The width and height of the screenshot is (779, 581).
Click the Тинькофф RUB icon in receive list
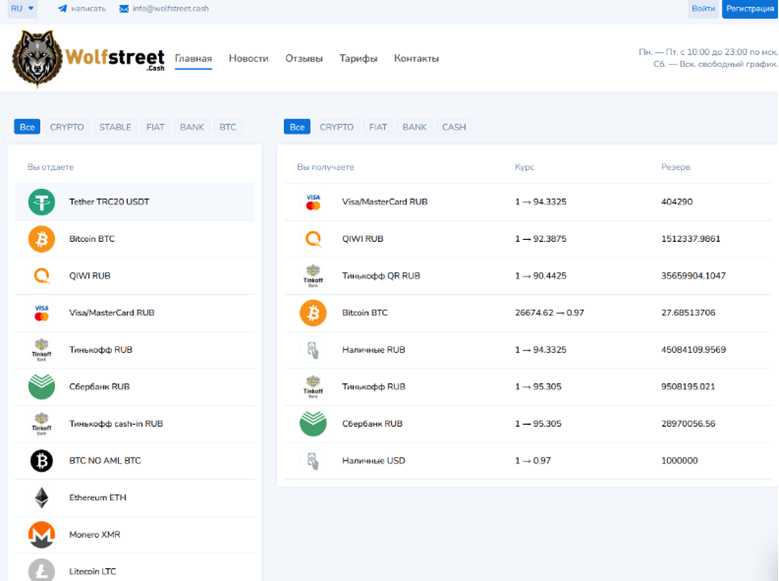[x=313, y=387]
